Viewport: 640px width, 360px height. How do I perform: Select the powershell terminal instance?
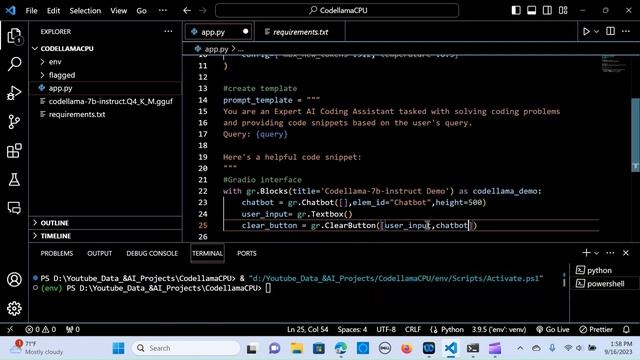pos(605,284)
